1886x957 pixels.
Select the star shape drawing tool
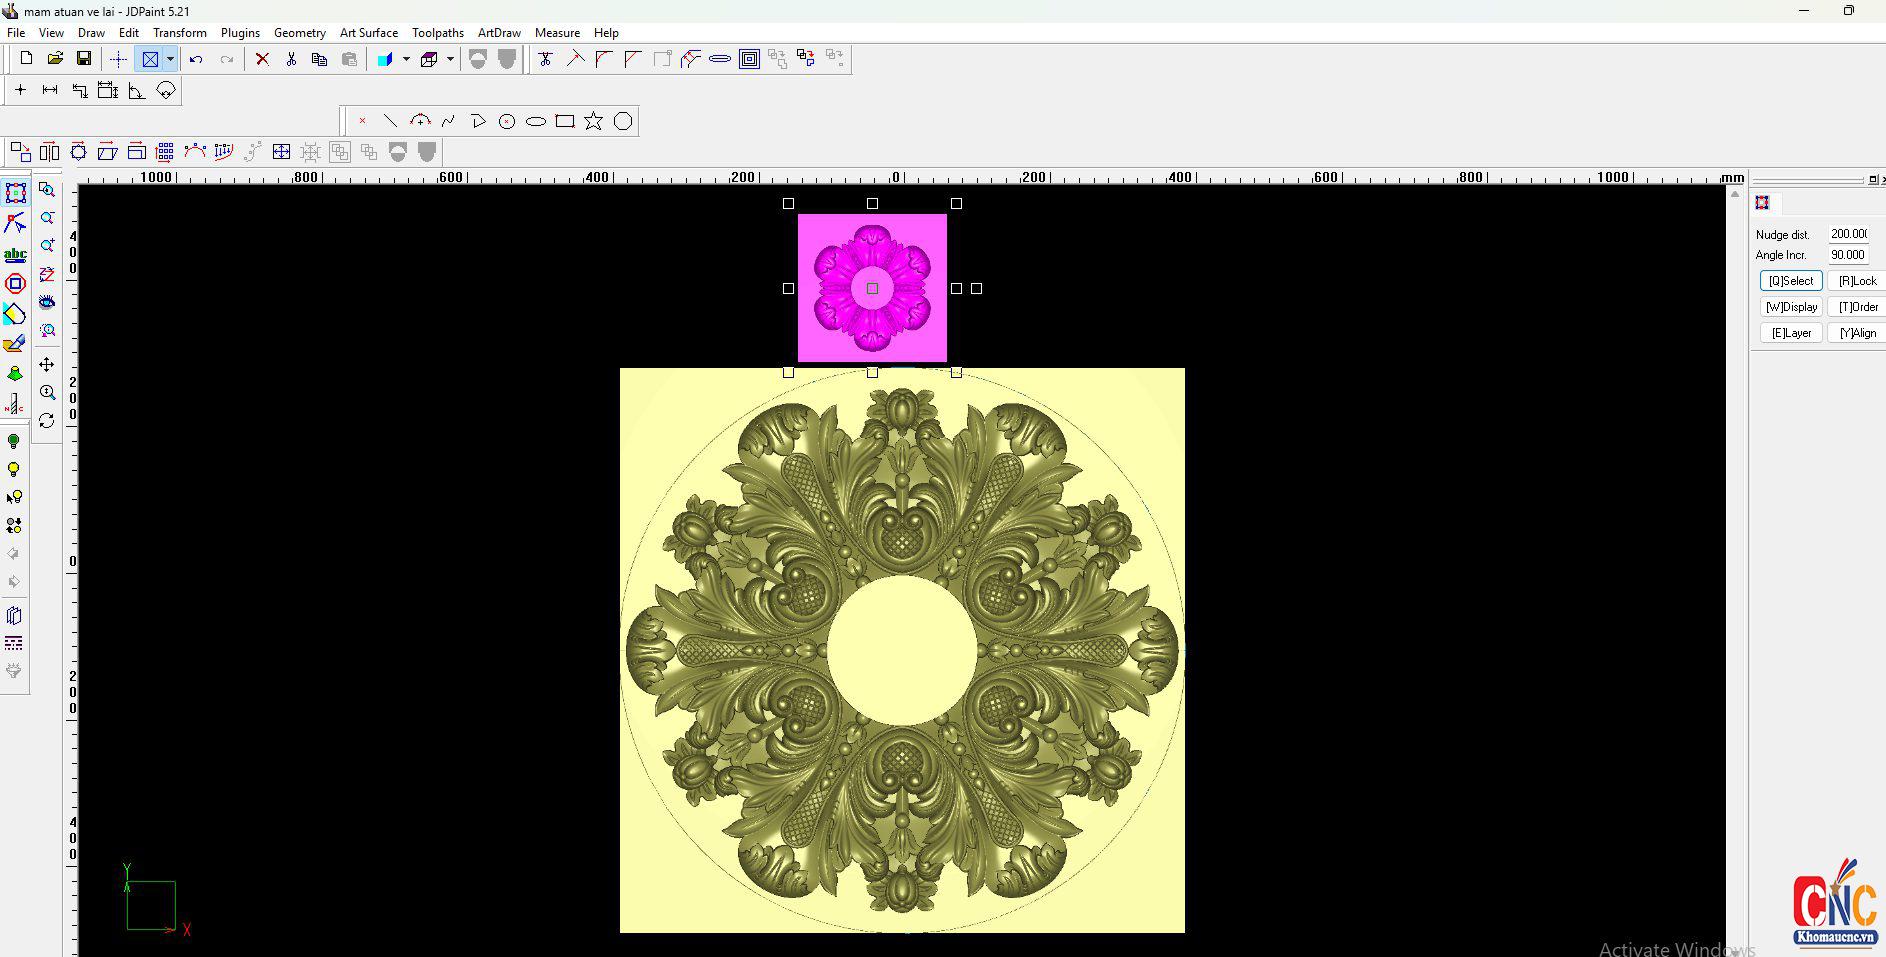593,121
